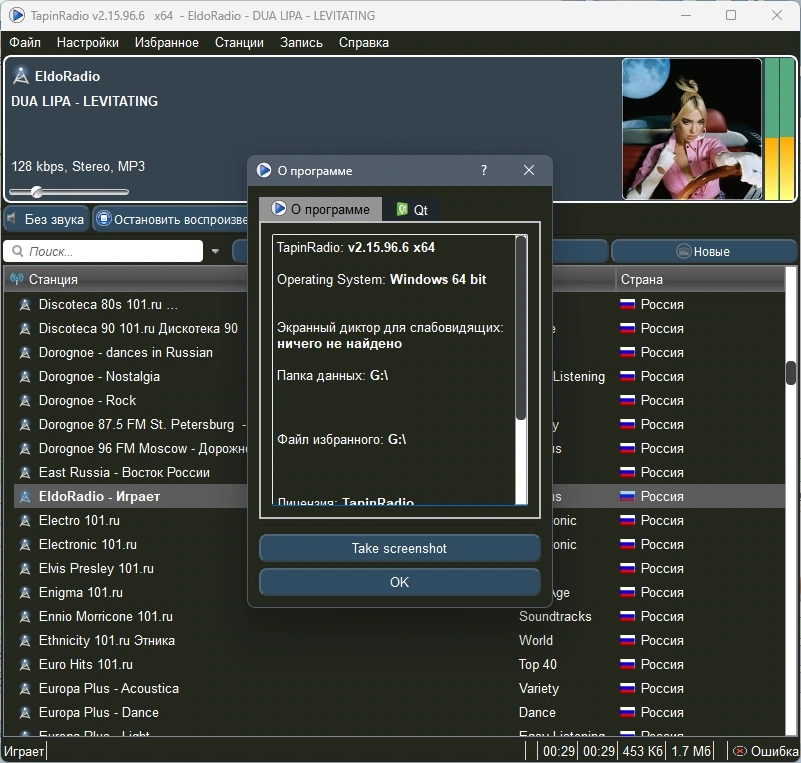Open the Файл menu
The image size is (801, 763).
click(x=25, y=42)
